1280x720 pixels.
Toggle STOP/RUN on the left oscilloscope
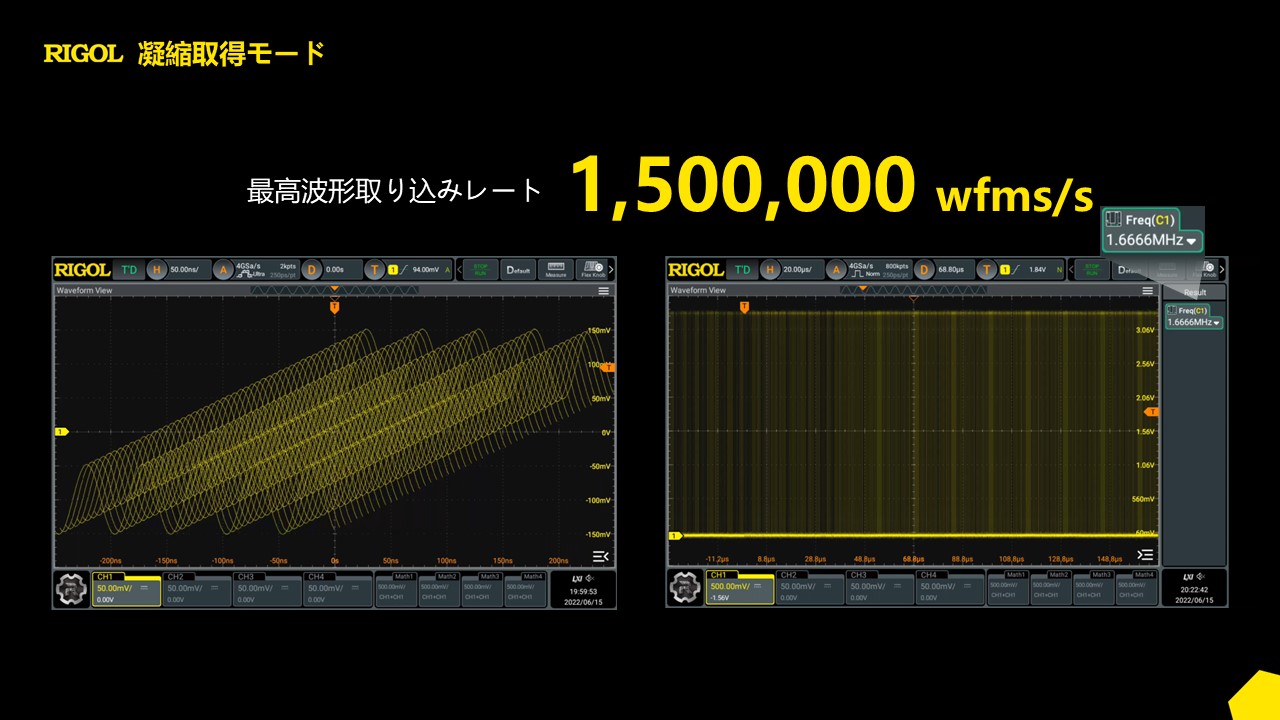pyautogui.click(x=480, y=269)
